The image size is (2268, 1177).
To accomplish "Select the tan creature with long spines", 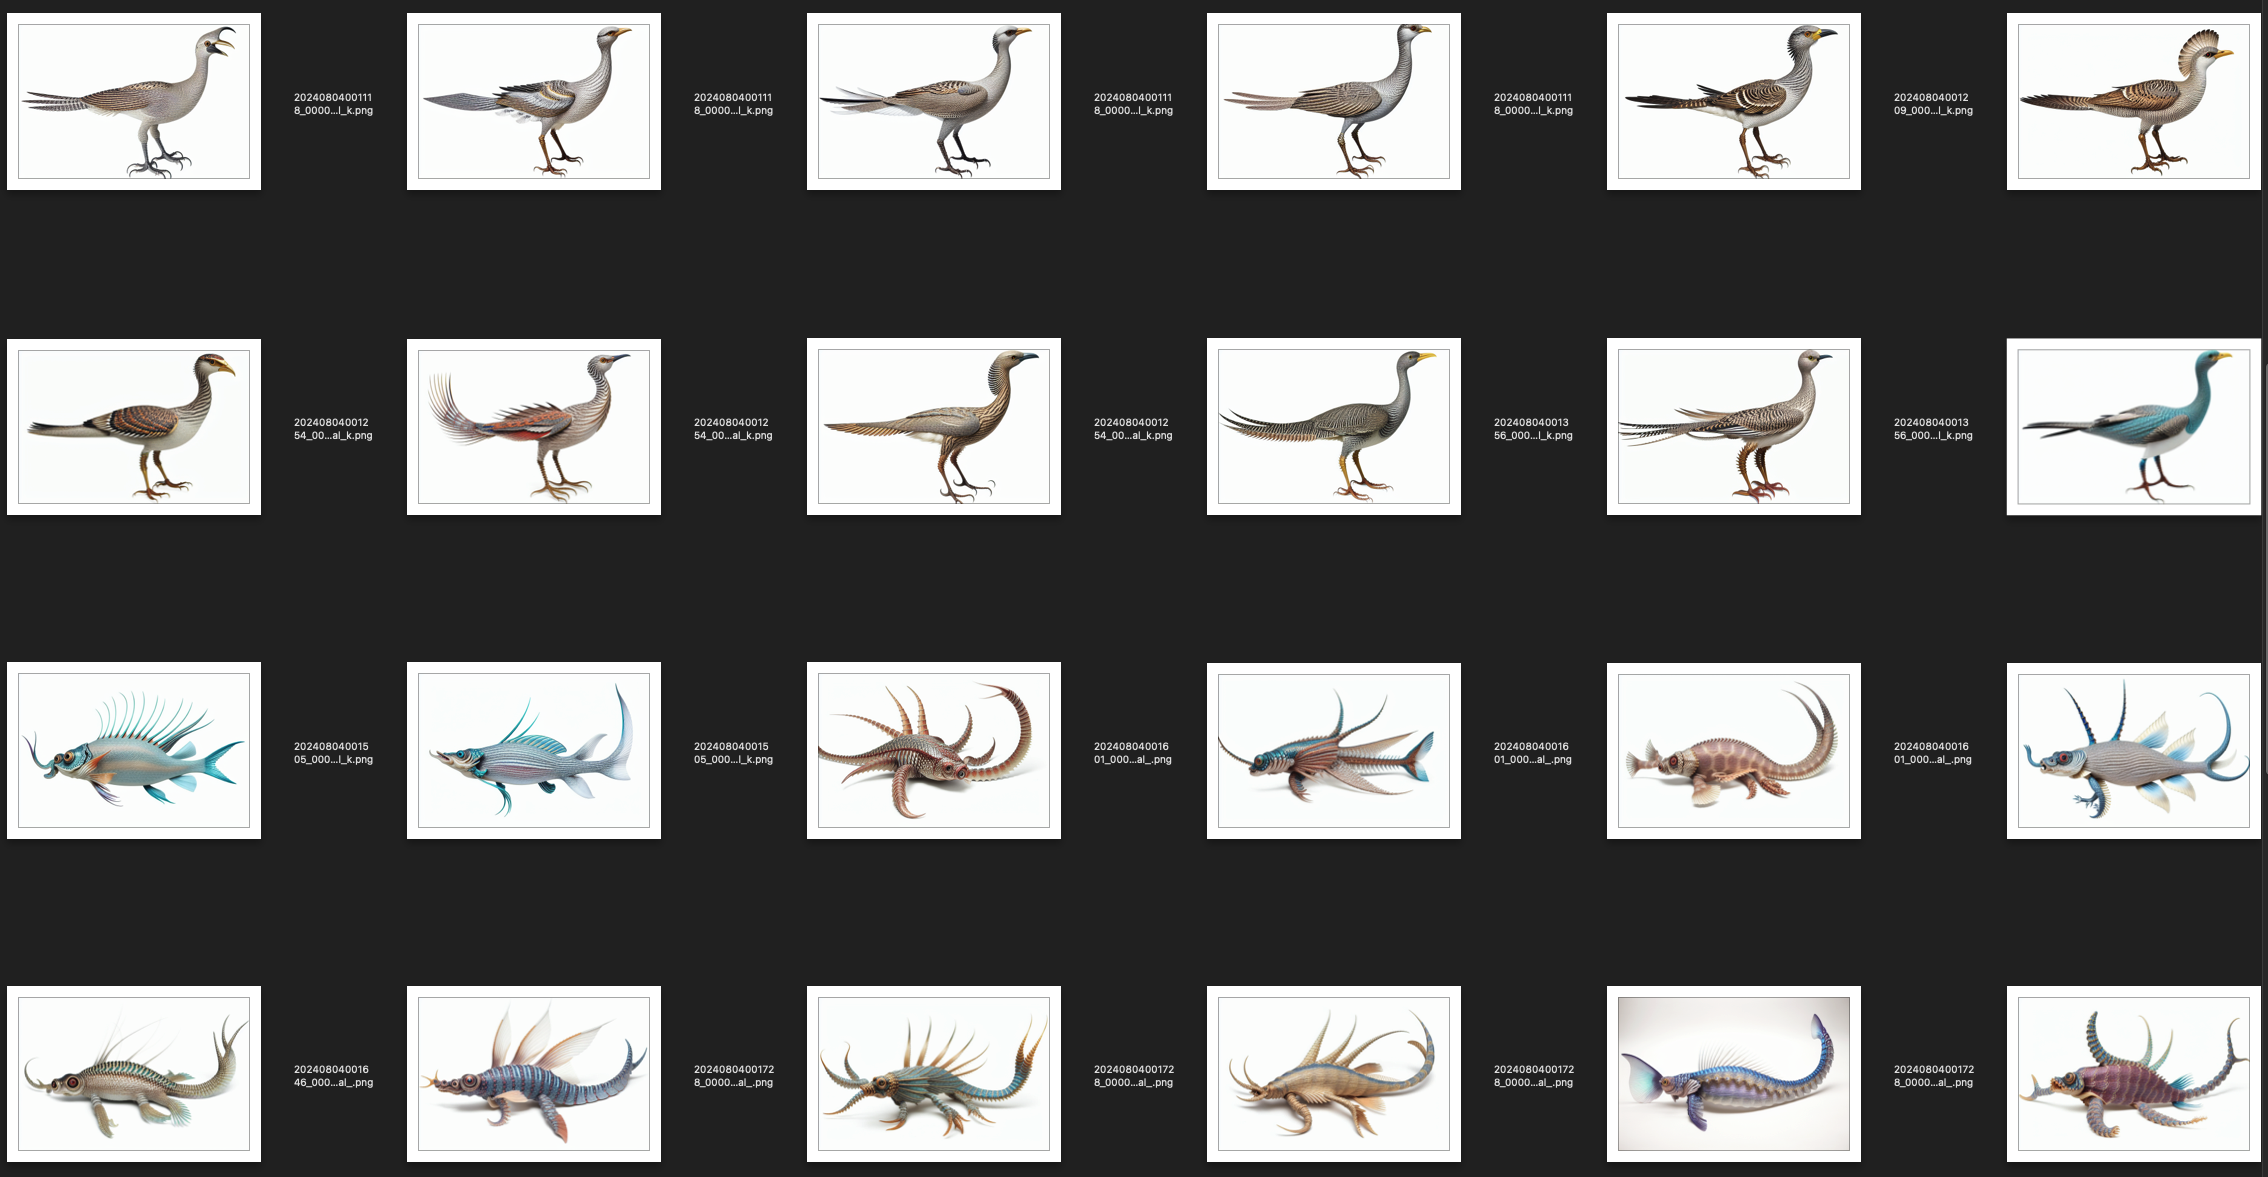I will pos(1334,1074).
